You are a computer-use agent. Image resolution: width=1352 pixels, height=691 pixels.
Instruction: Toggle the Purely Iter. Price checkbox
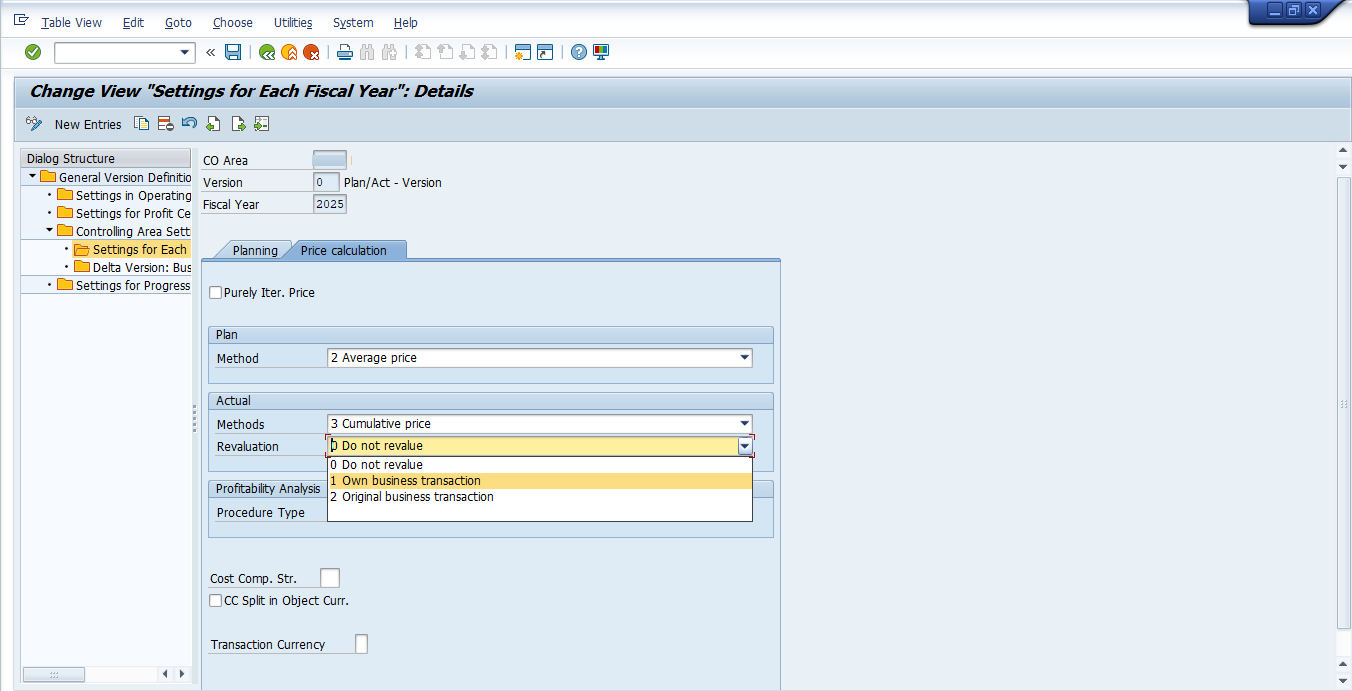pyautogui.click(x=215, y=293)
